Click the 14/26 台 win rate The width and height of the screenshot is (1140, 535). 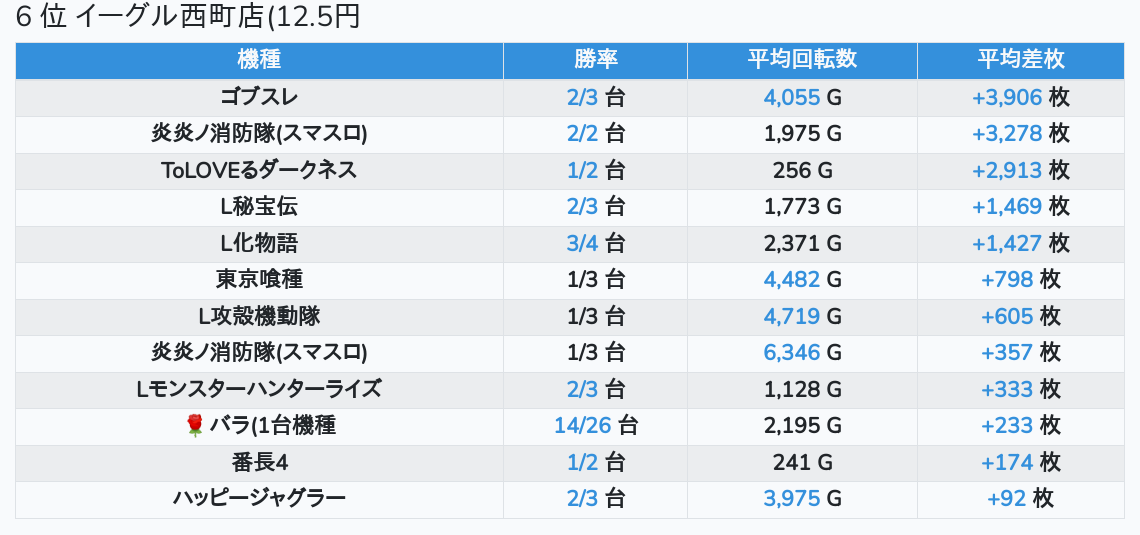(595, 426)
